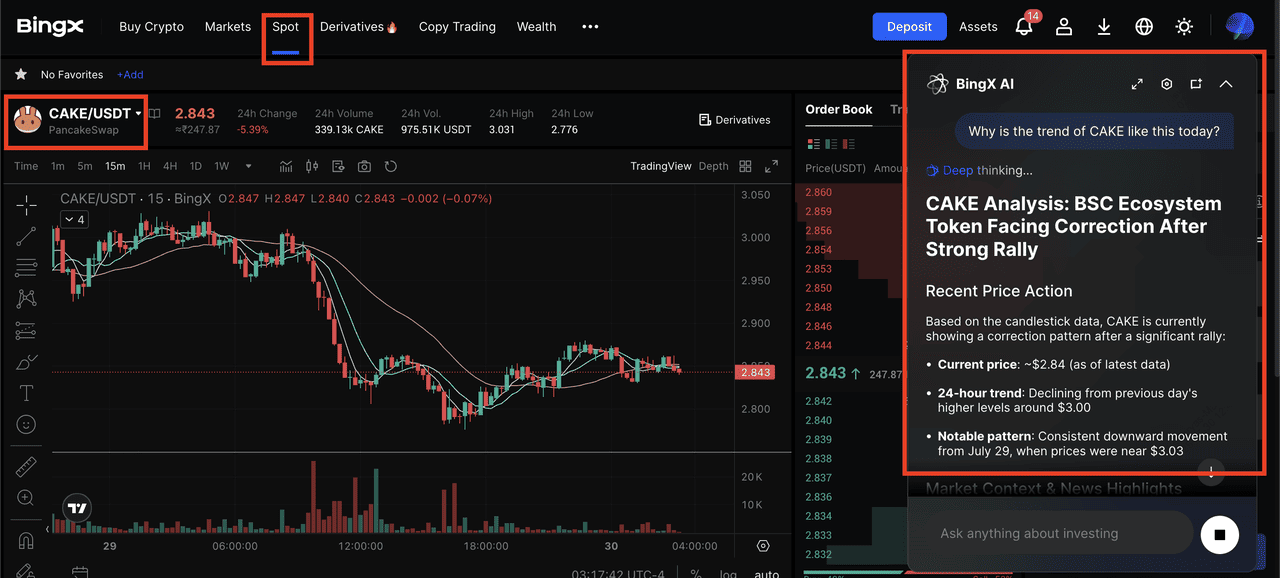
Task: Click the favorites star icon
Action: [21, 74]
